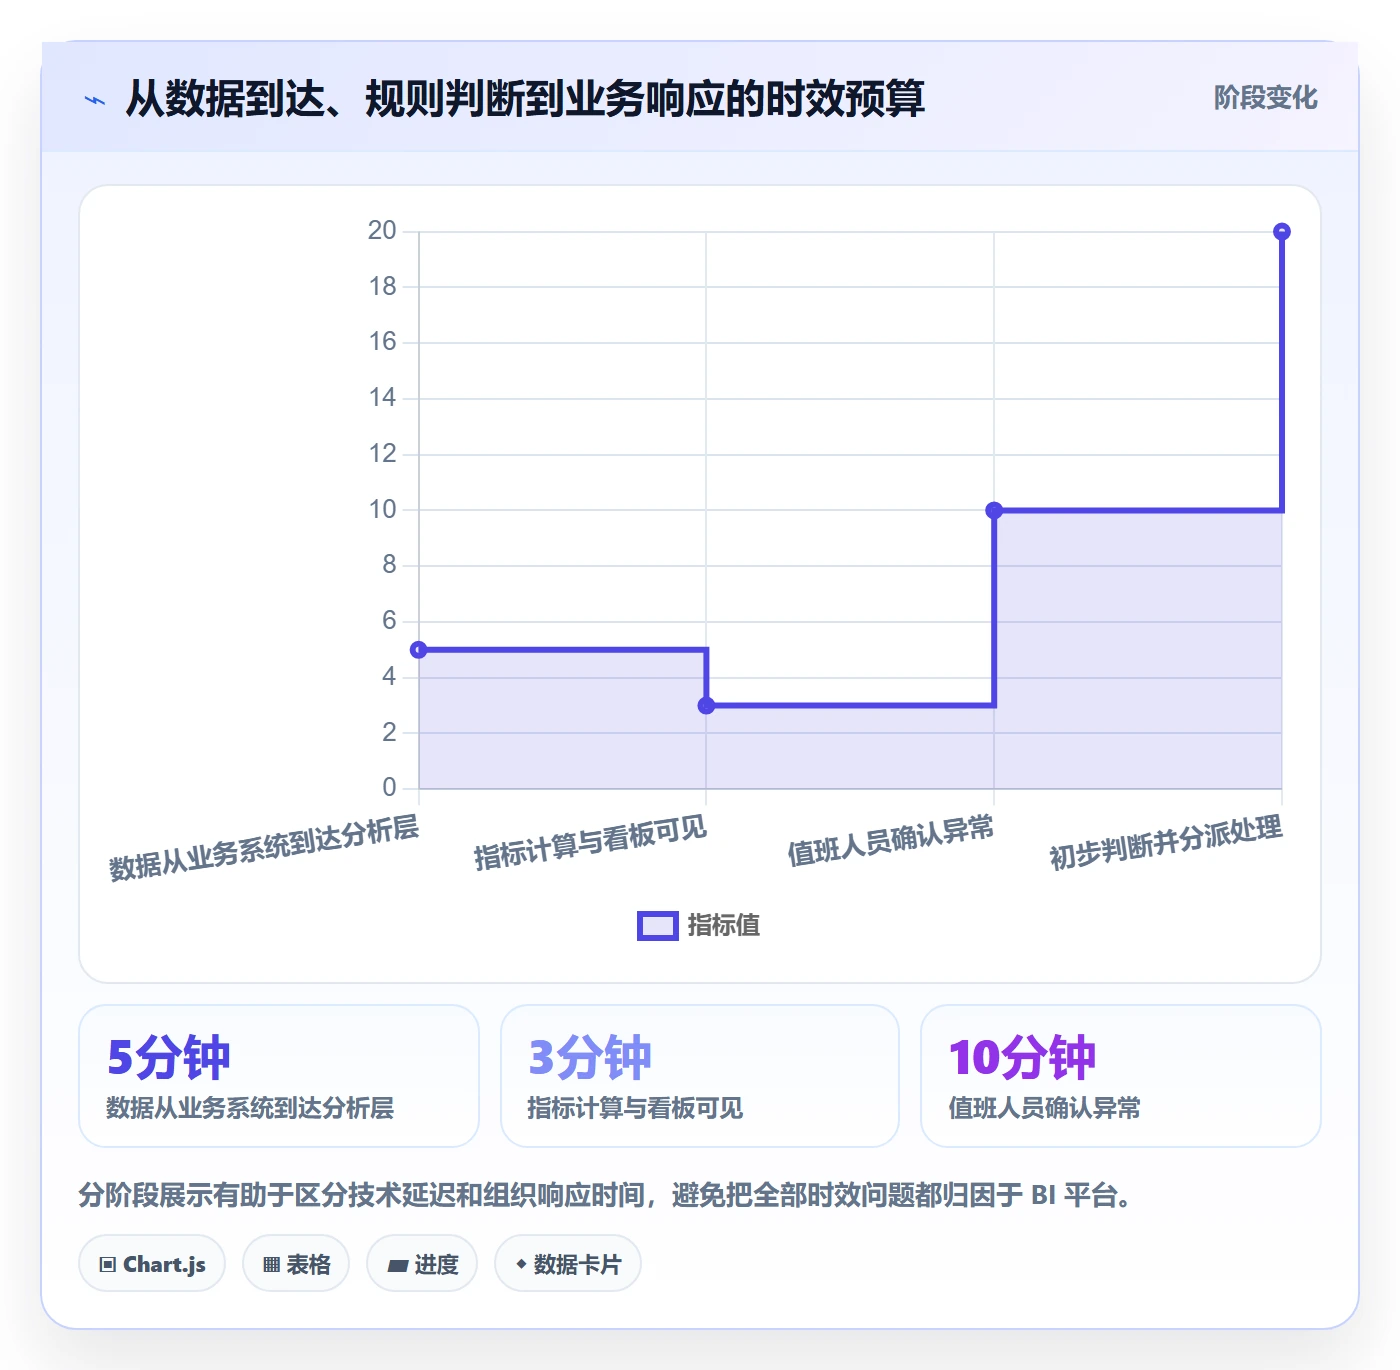Click the 进度 tag
The width and height of the screenshot is (1400, 1370).
[x=422, y=1264]
